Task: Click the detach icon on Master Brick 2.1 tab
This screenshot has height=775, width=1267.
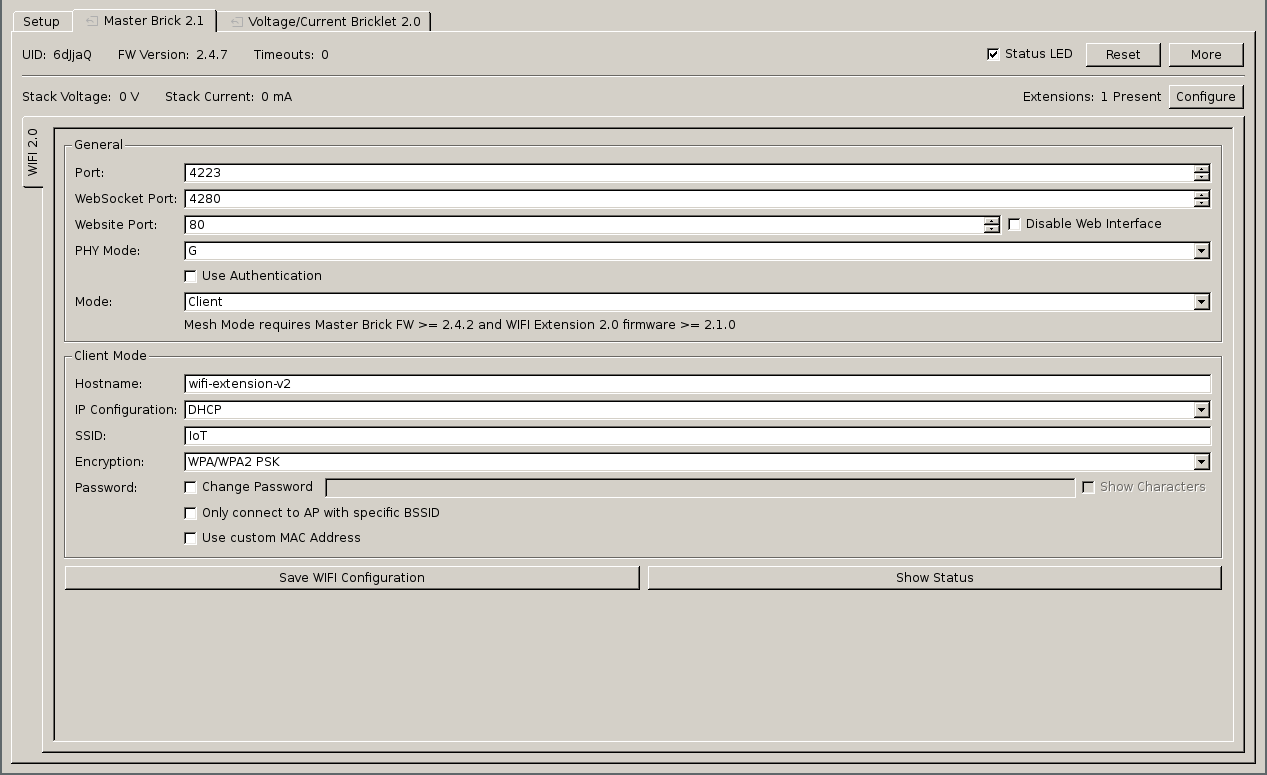Action: (91, 20)
